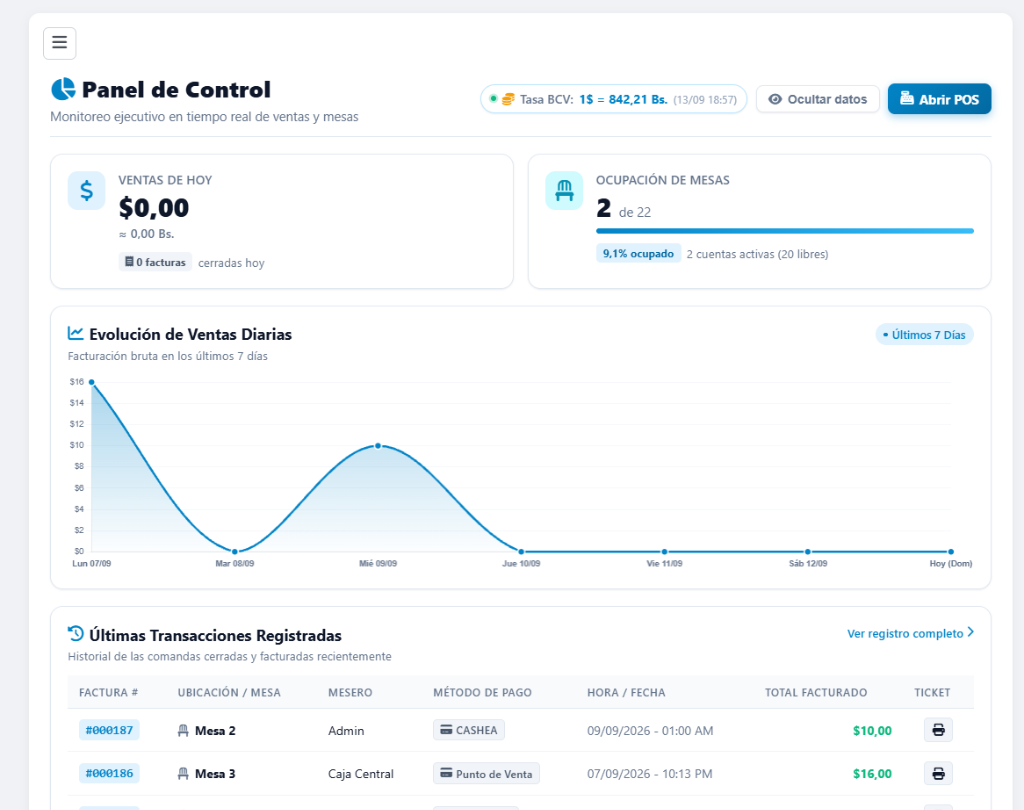Image resolution: width=1024 pixels, height=810 pixels.
Task: Click the Punto de Venta payment badge
Action: [487, 773]
